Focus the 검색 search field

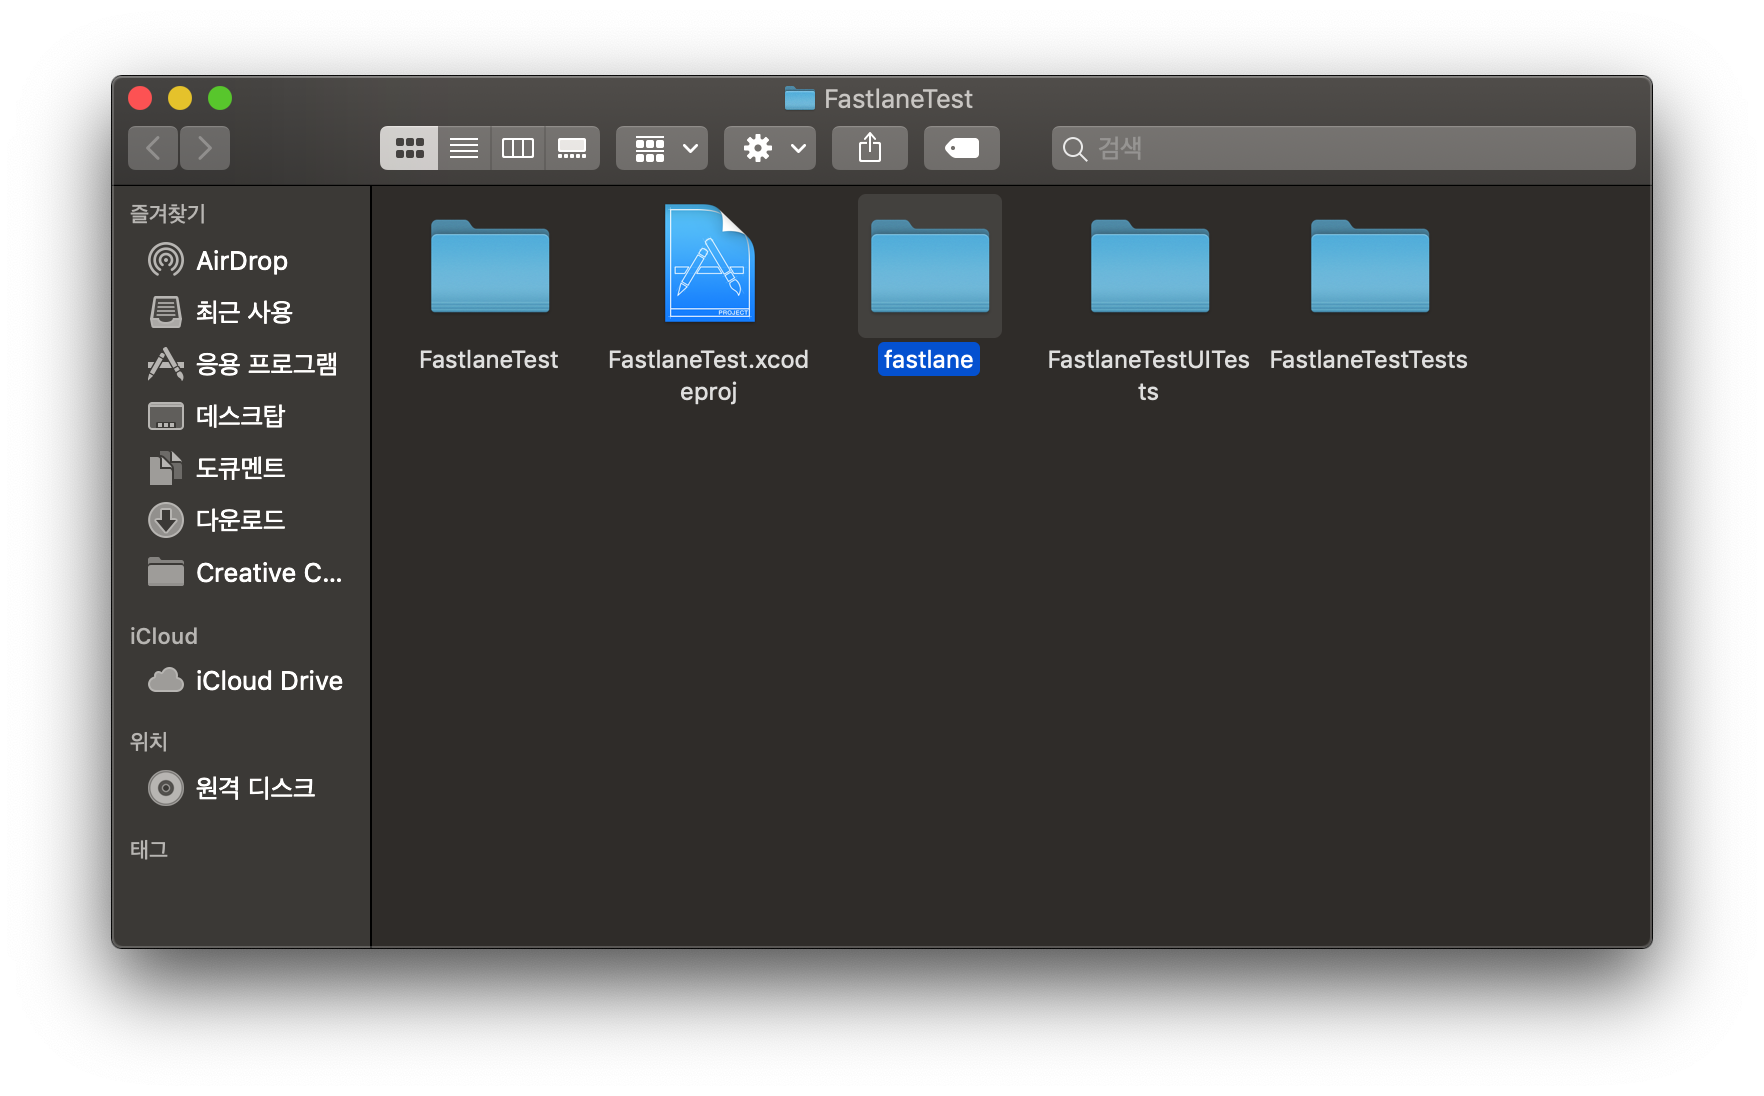[1343, 148]
